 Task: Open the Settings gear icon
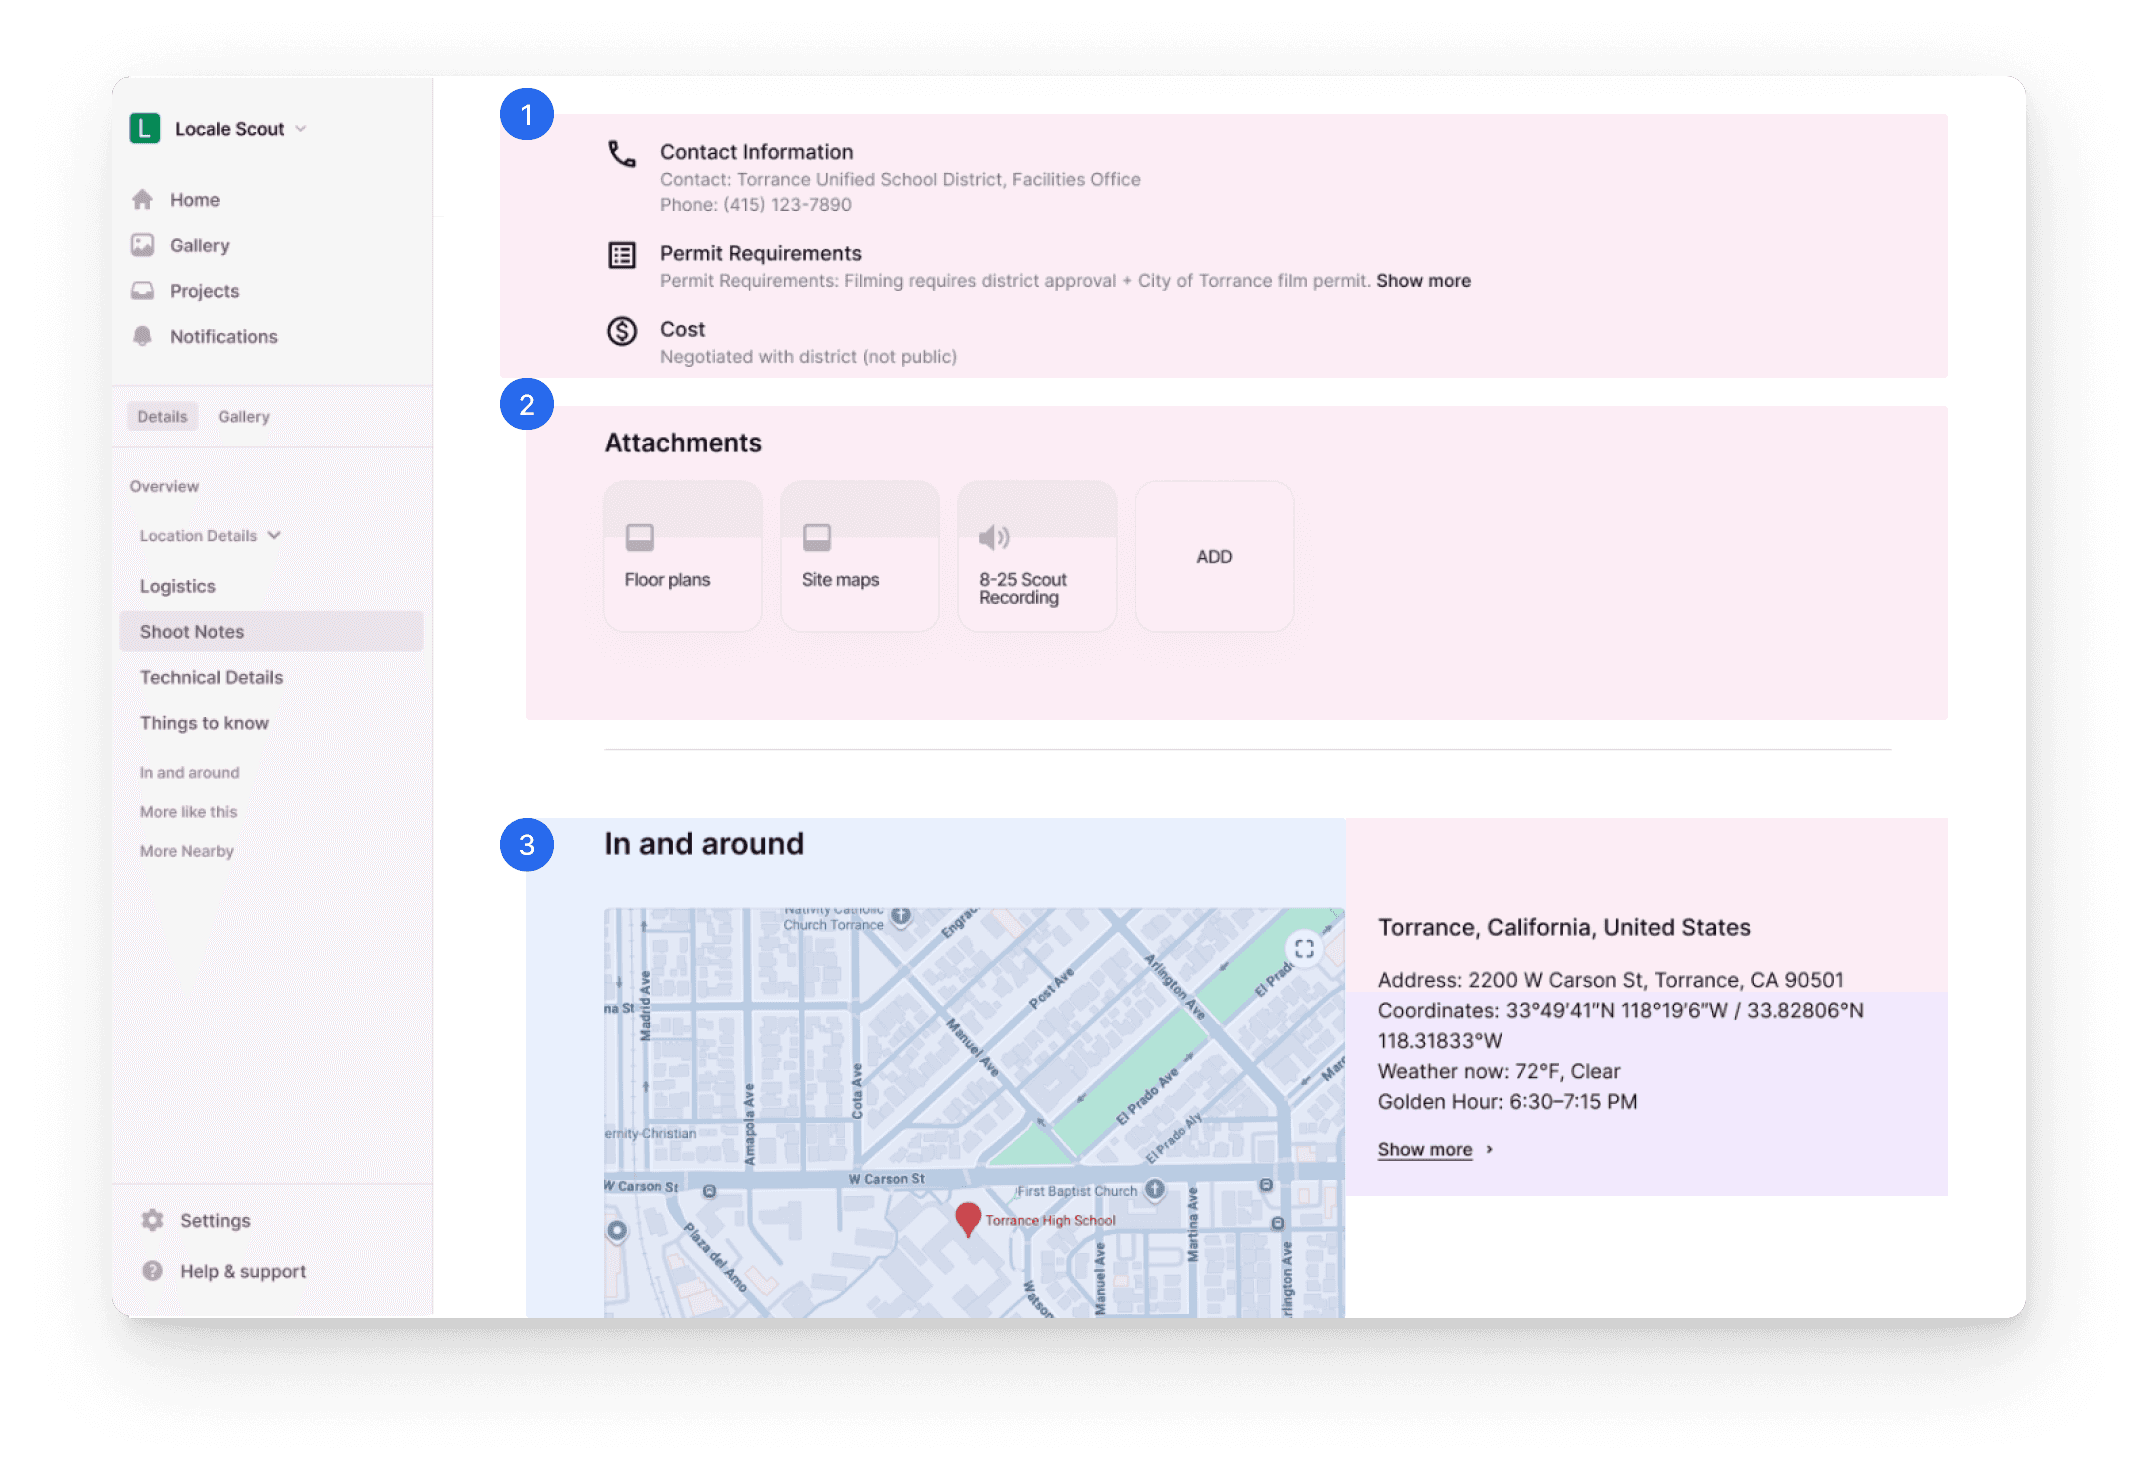(152, 1220)
